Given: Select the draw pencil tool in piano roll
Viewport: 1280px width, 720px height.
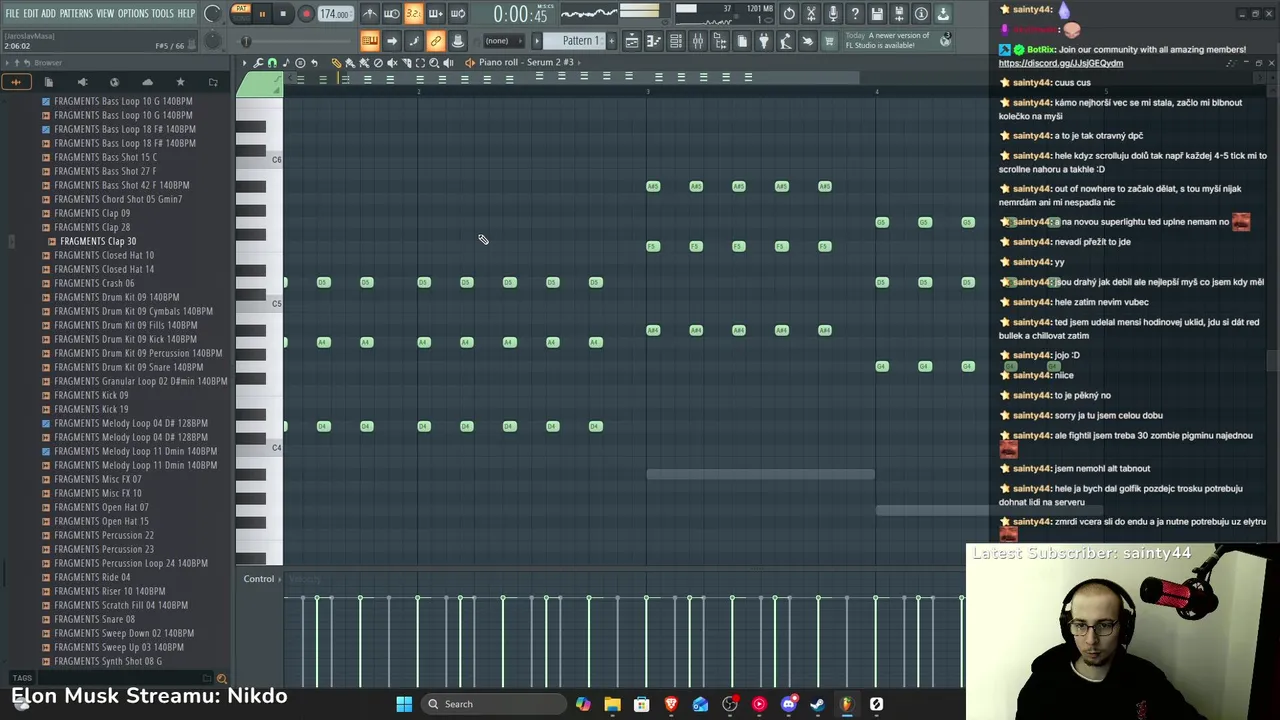Looking at the screenshot, I should [336, 62].
